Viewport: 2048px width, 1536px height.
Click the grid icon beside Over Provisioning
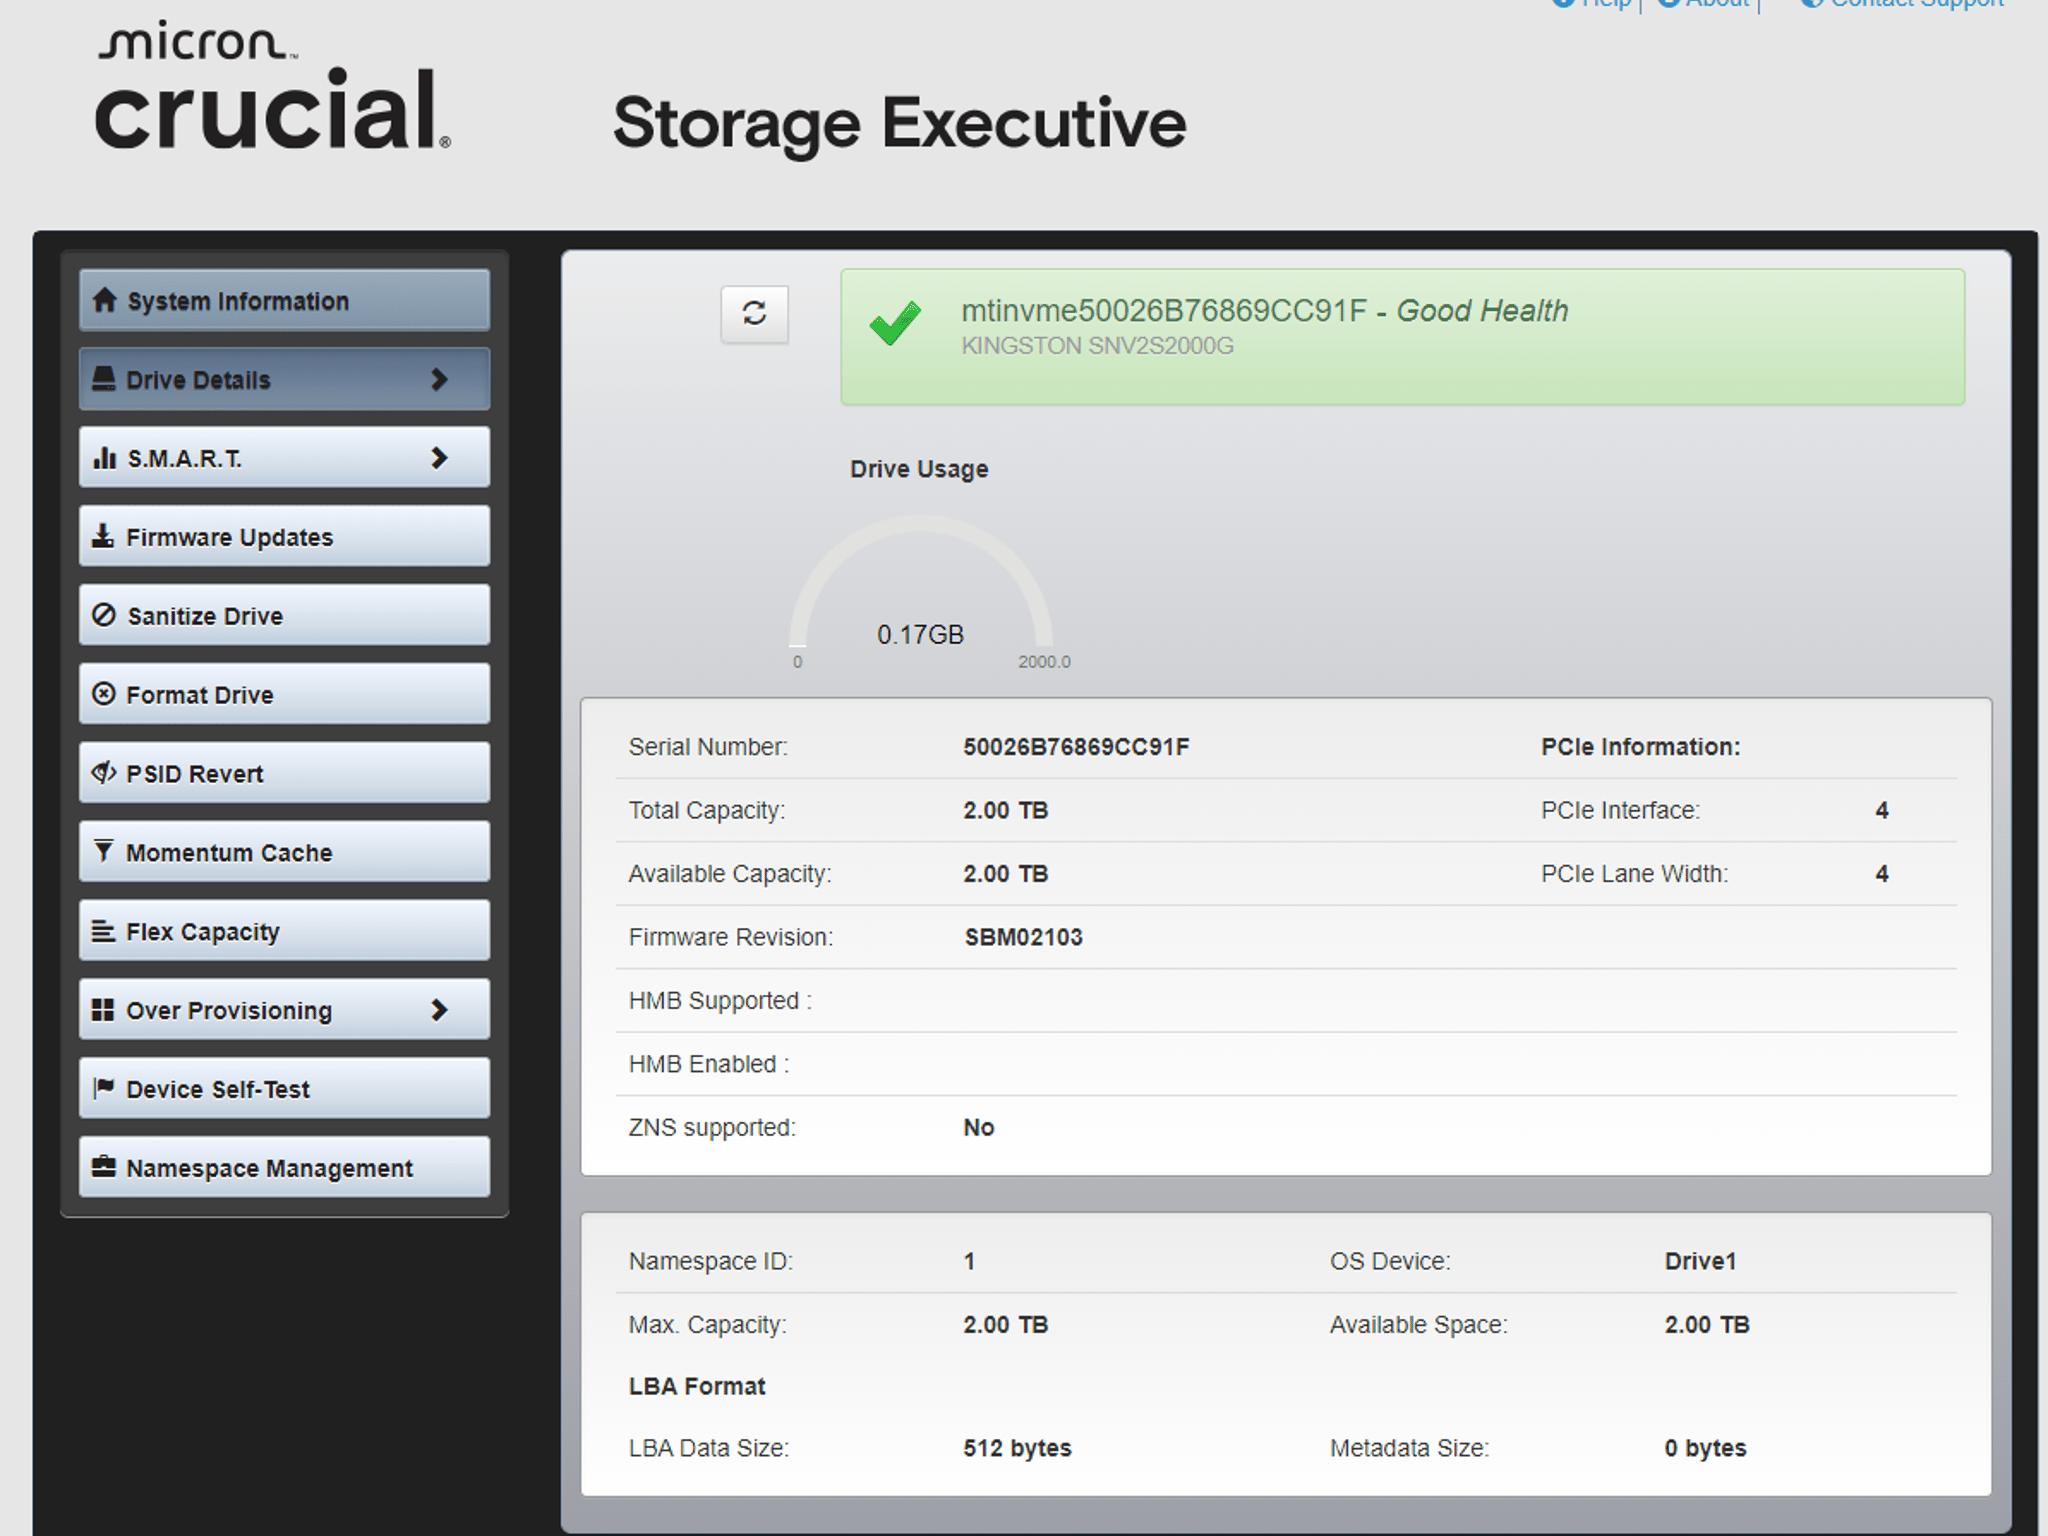click(103, 1010)
